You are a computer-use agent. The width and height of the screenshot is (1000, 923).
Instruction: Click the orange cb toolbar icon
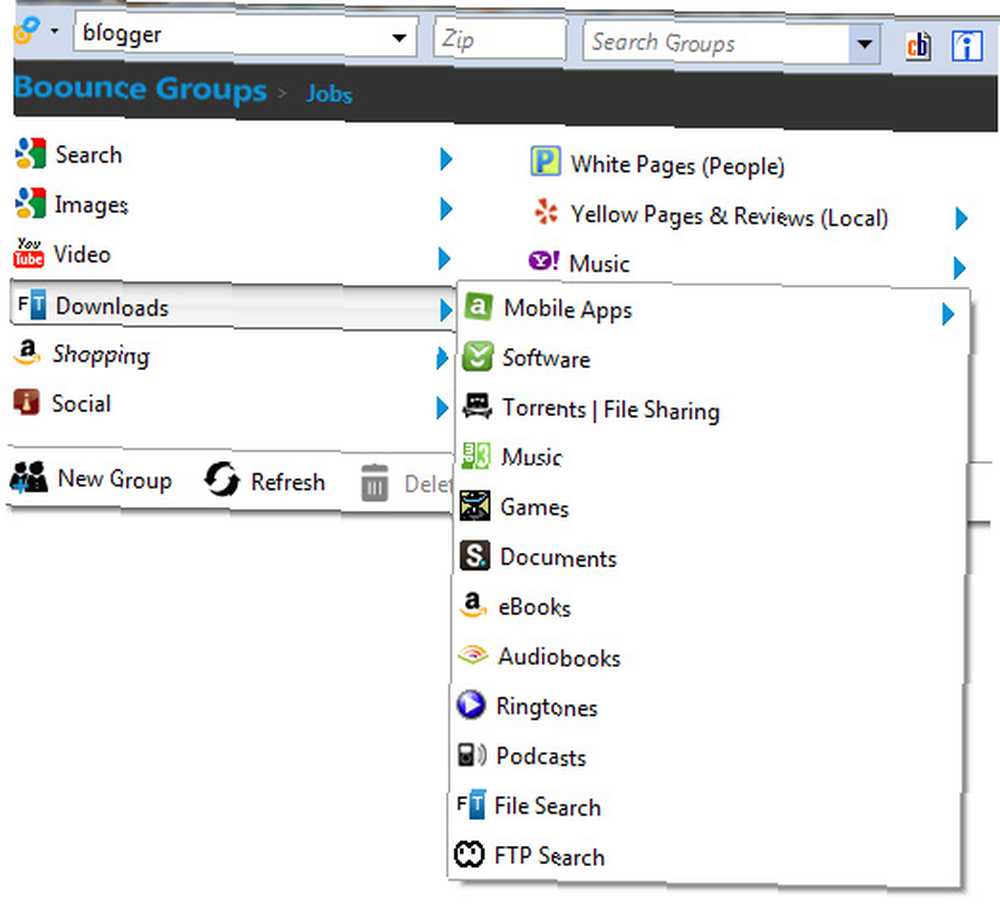tap(919, 45)
